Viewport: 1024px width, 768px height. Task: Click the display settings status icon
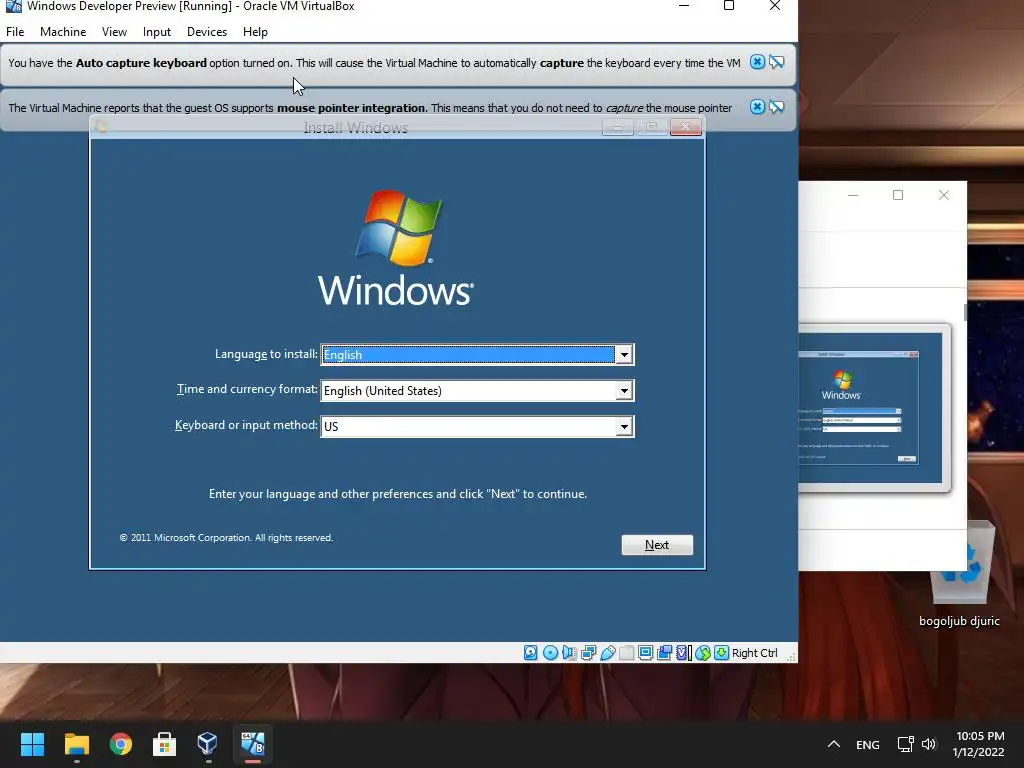point(645,652)
